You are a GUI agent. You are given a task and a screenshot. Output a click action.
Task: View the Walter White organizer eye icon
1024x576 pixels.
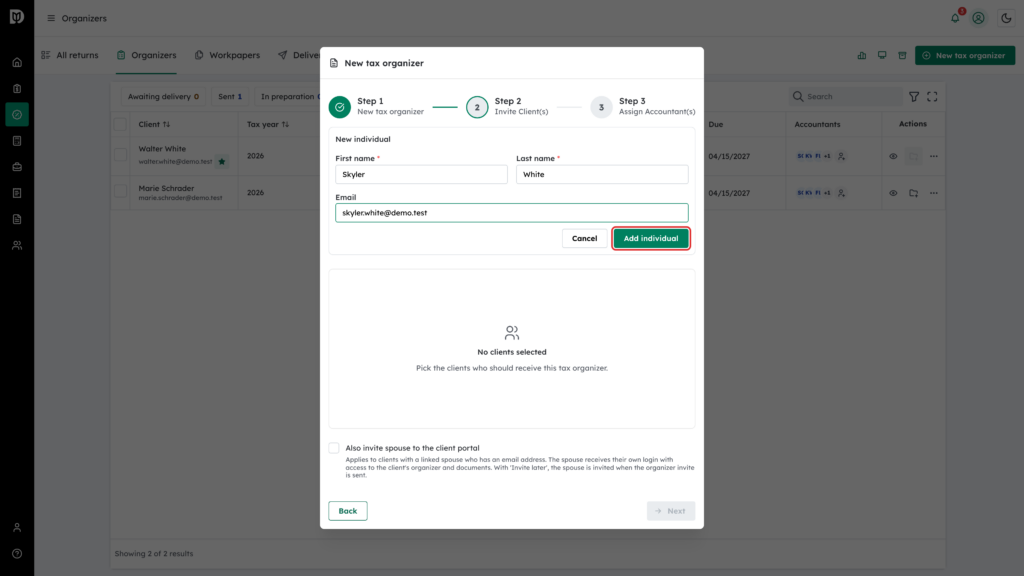click(x=893, y=156)
